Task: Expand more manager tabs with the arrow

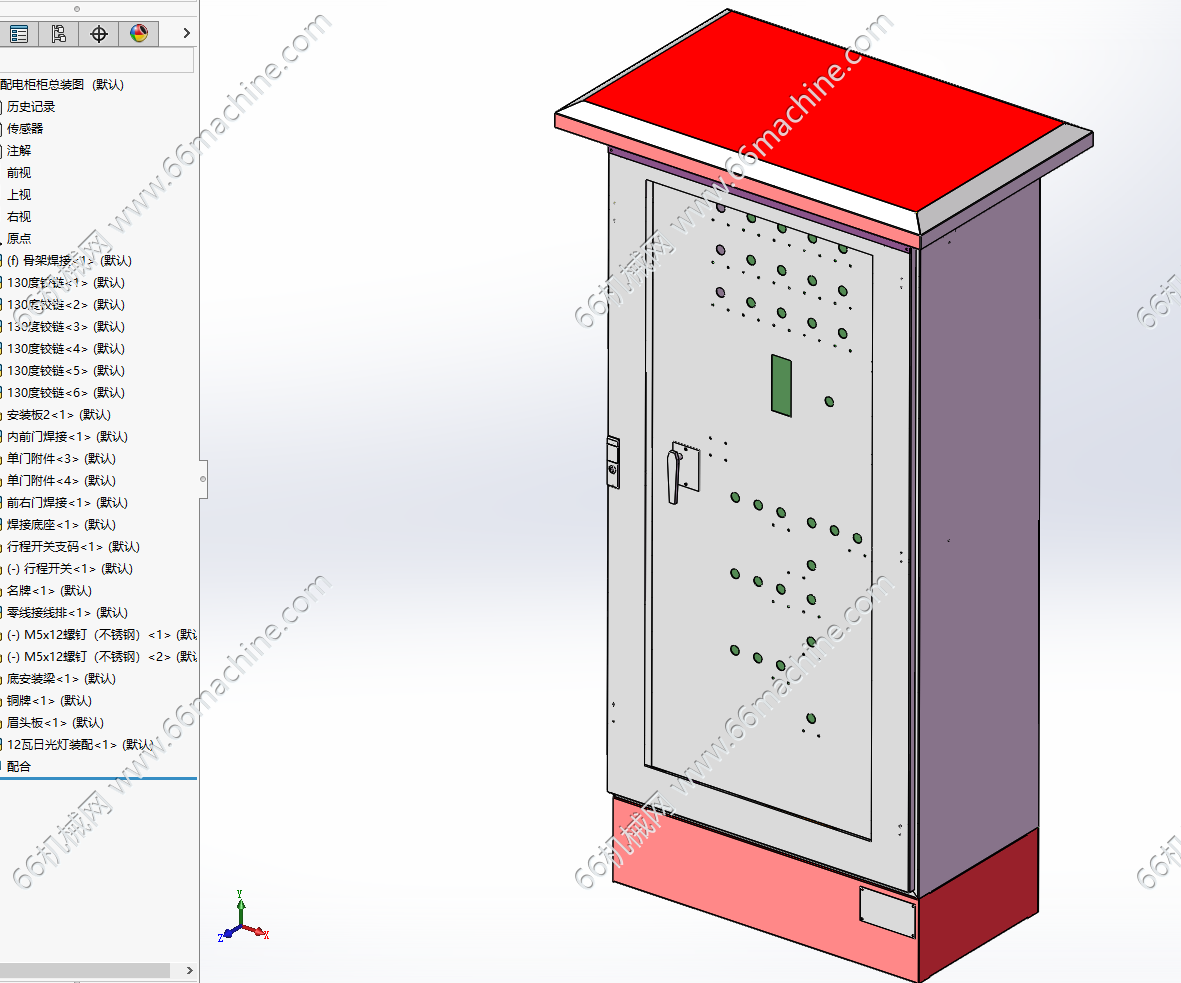Action: click(186, 33)
